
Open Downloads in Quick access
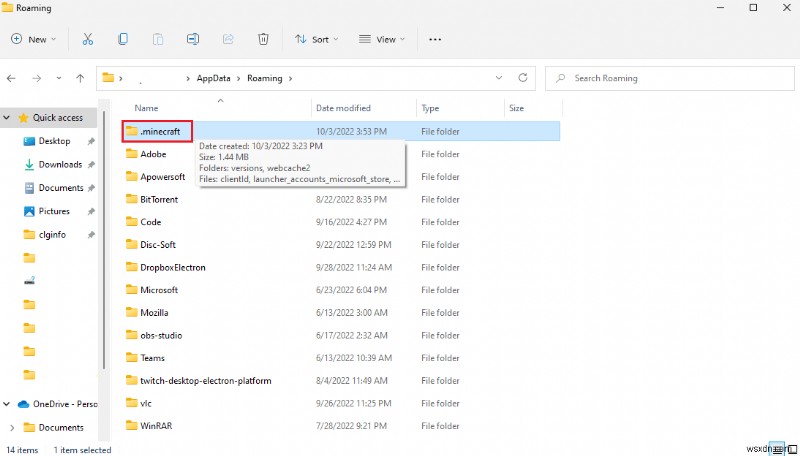(60, 164)
